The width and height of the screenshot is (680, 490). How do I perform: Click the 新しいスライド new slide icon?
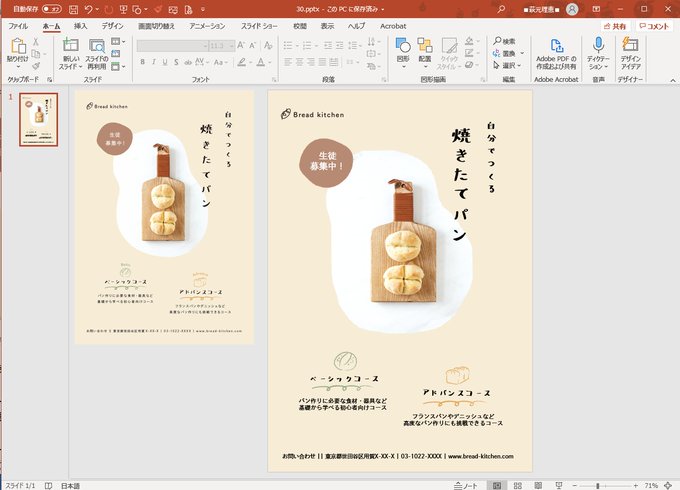tap(70, 45)
